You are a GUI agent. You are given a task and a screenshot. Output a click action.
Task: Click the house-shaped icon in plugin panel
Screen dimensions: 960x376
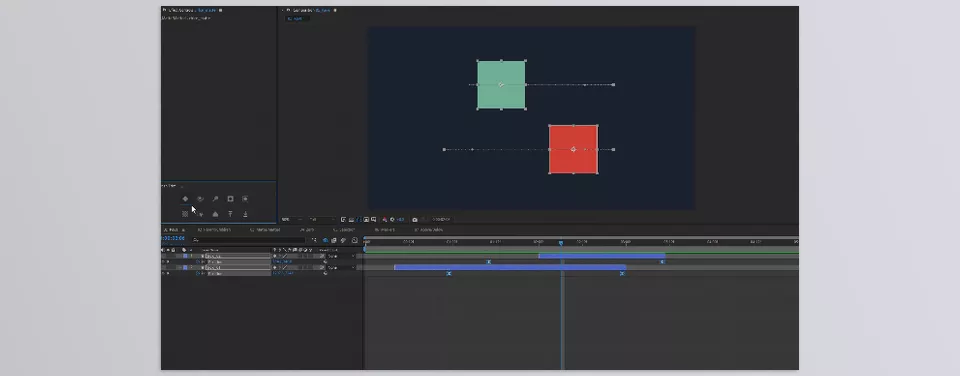click(x=215, y=214)
